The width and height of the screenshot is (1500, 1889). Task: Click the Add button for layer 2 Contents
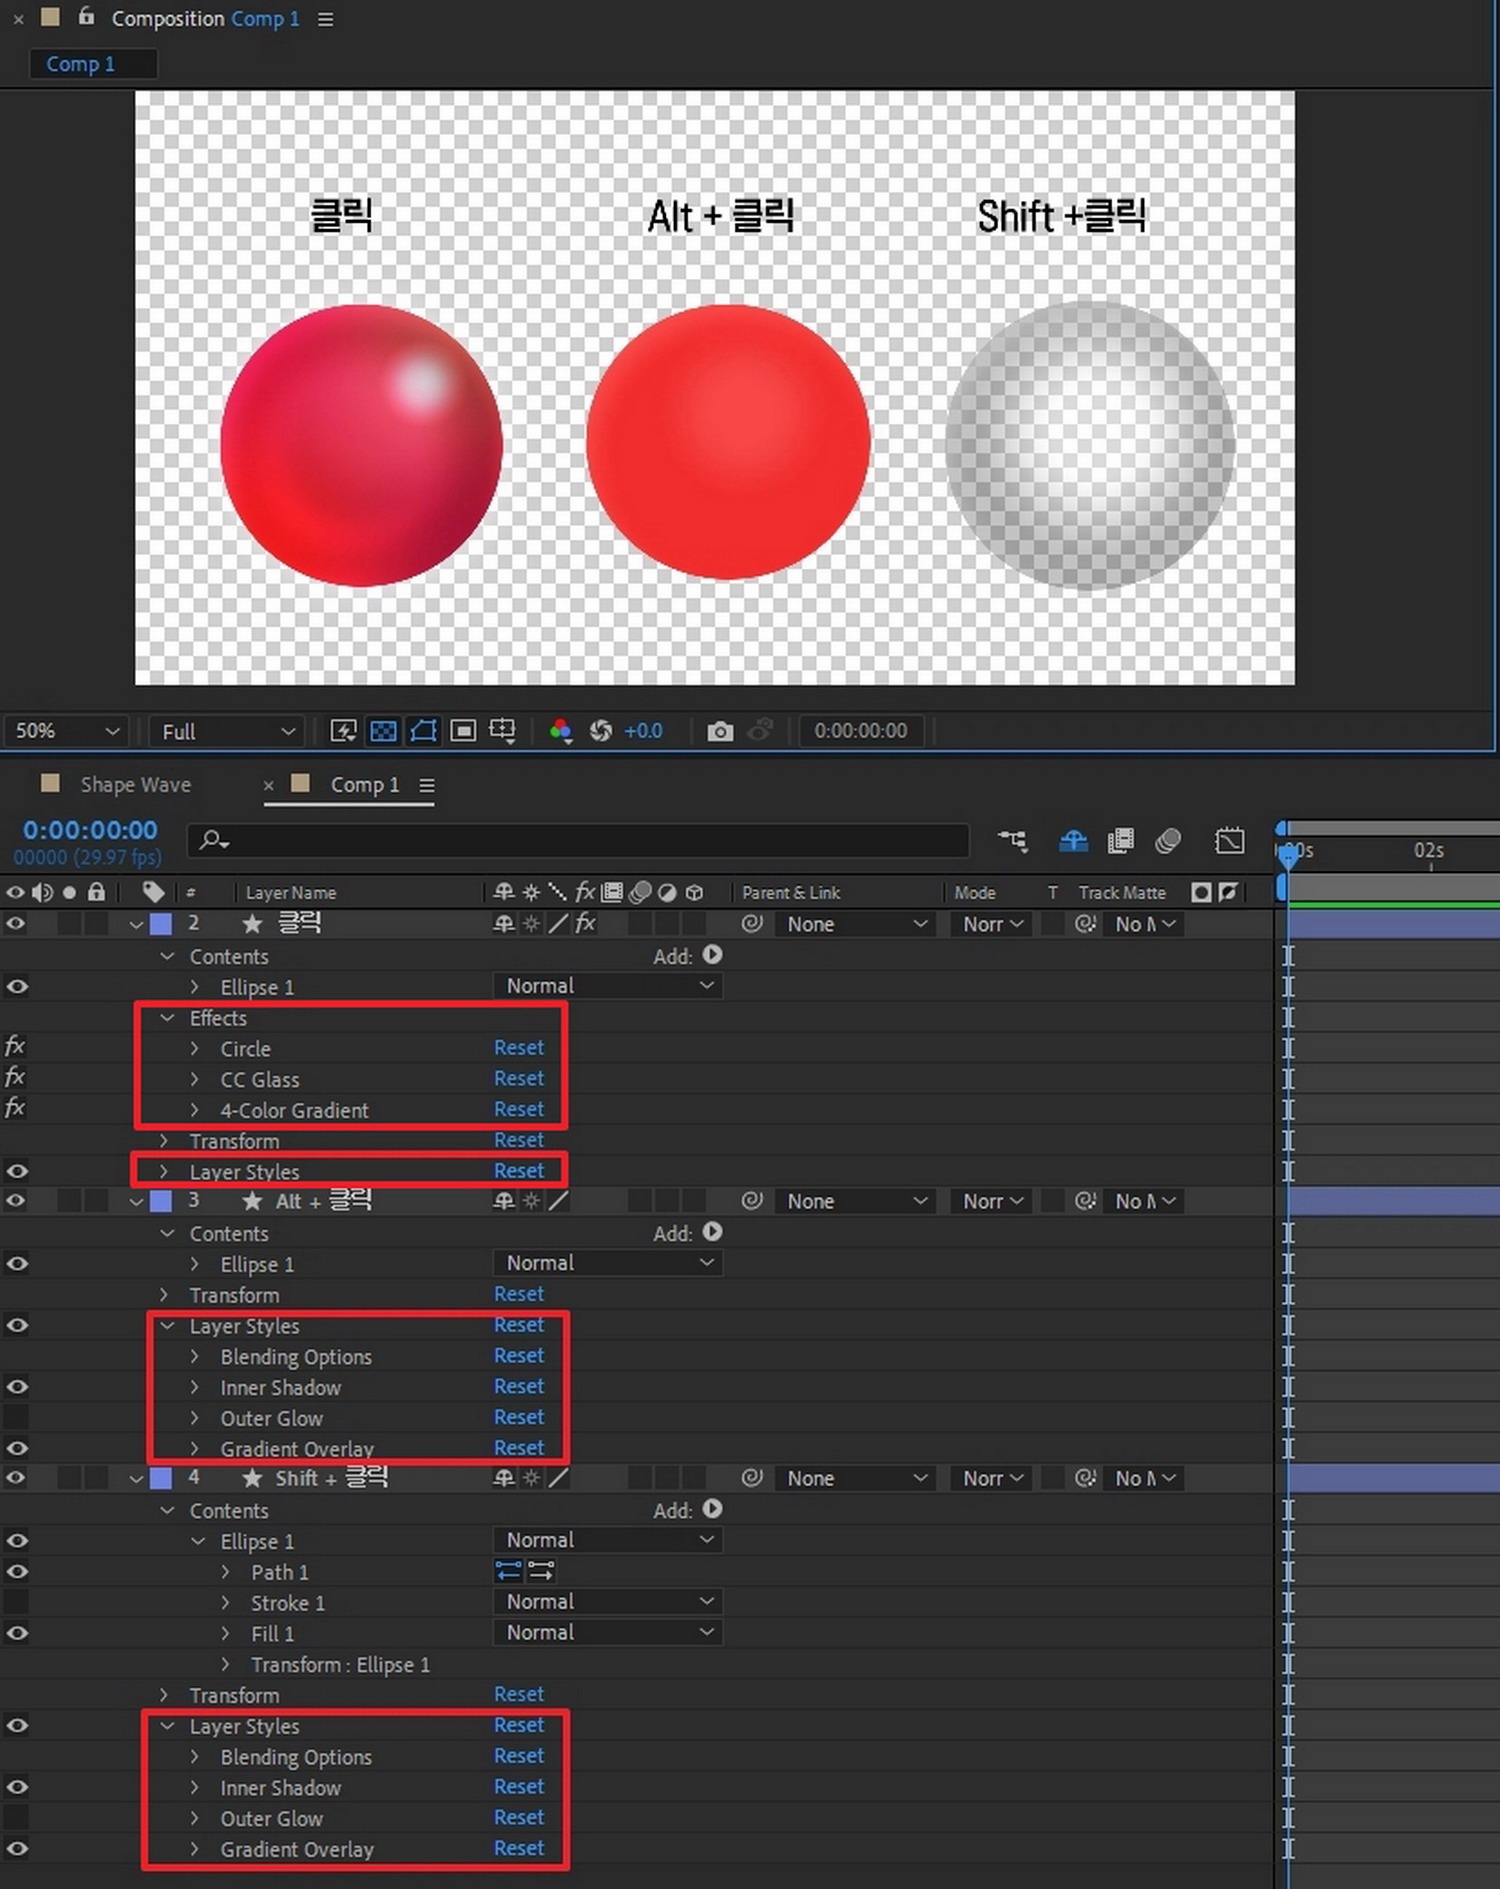(712, 955)
